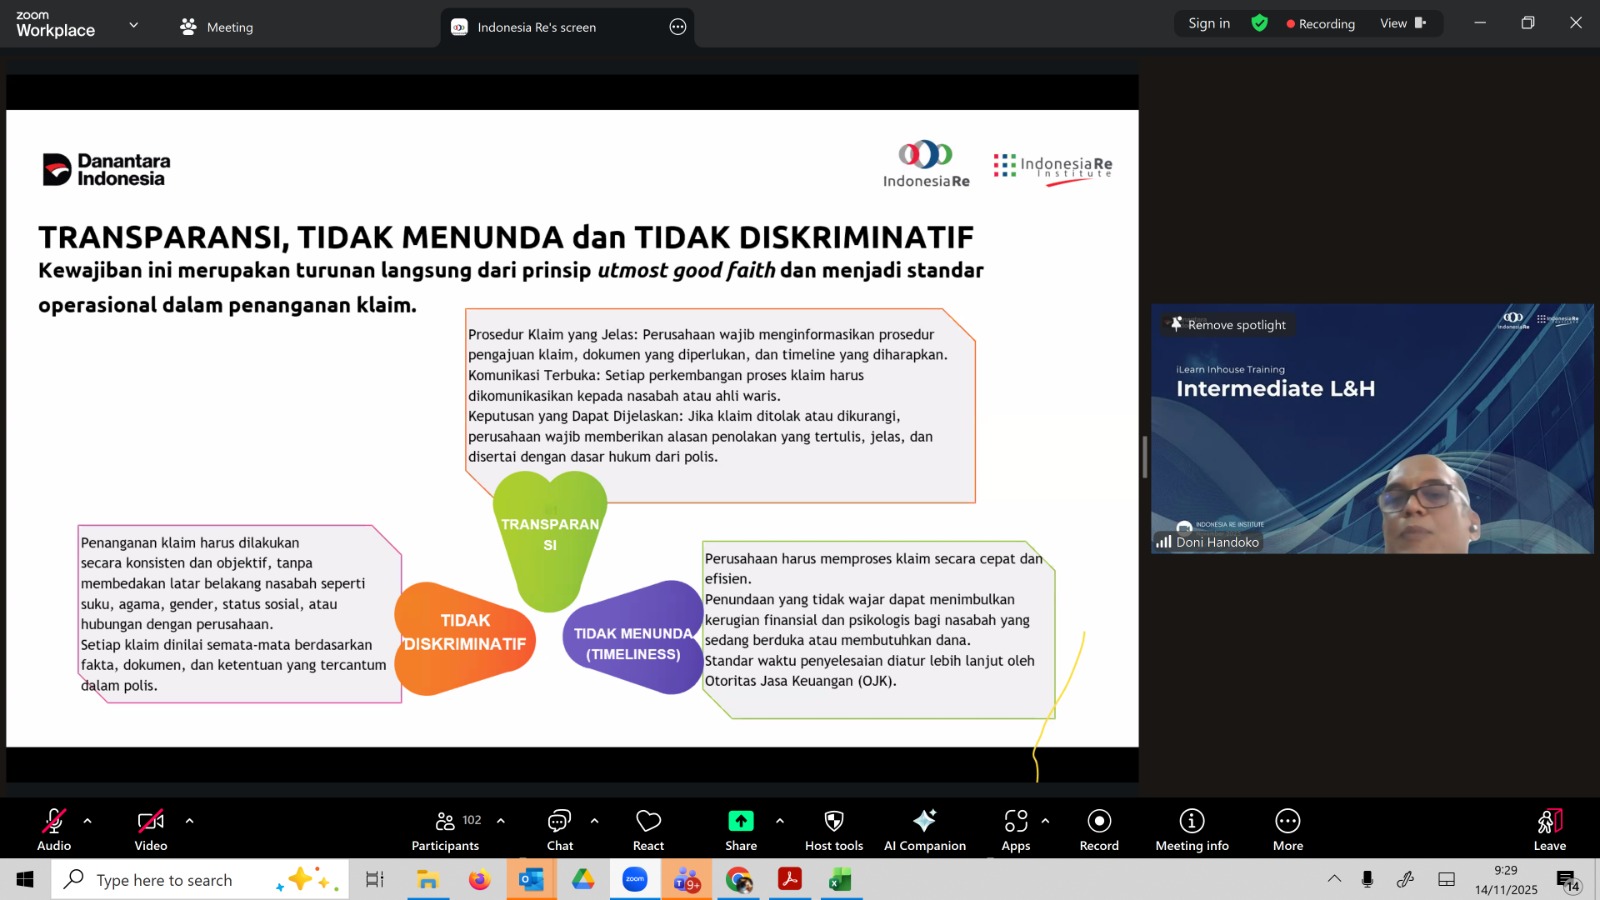
Task: Open Meeting info
Action: pyautogui.click(x=1191, y=830)
